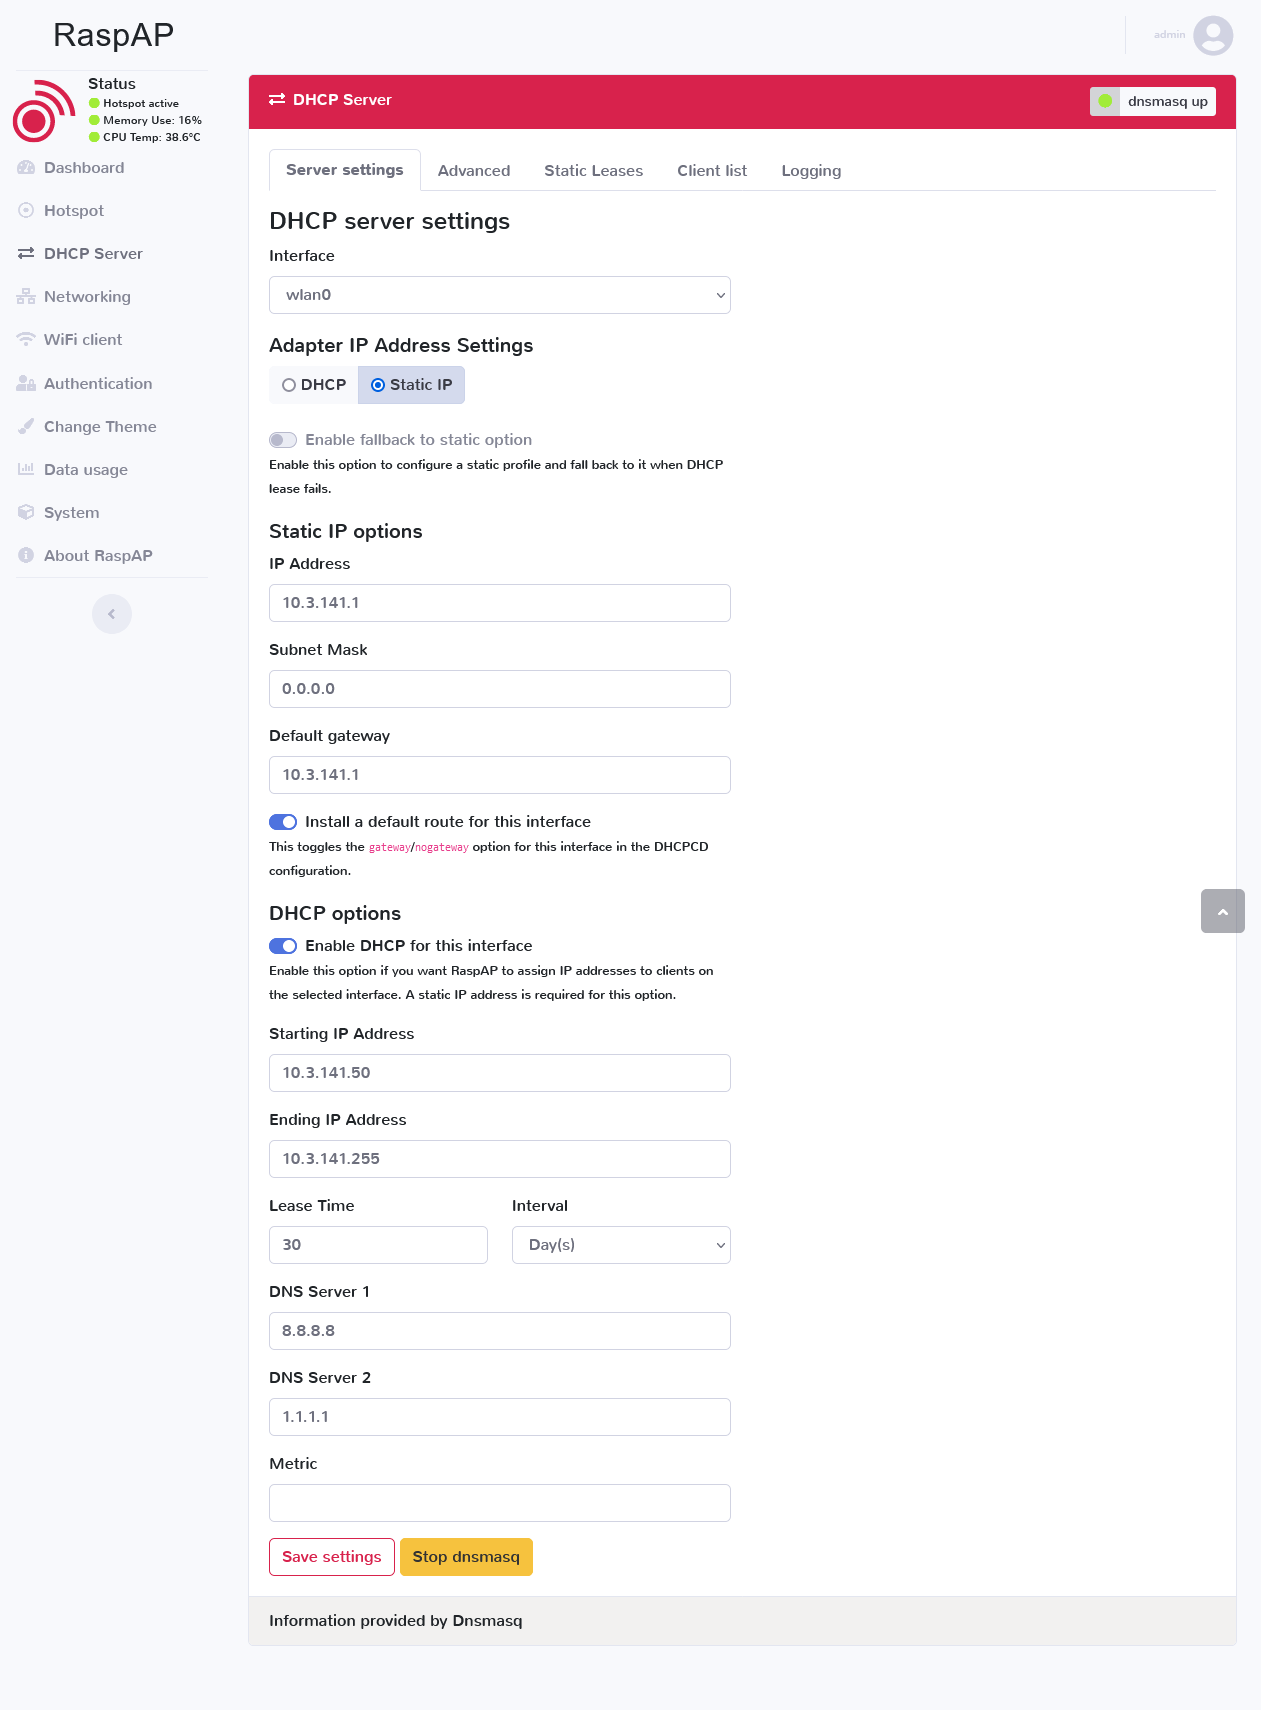Click the Authentication user-lock icon

click(26, 384)
